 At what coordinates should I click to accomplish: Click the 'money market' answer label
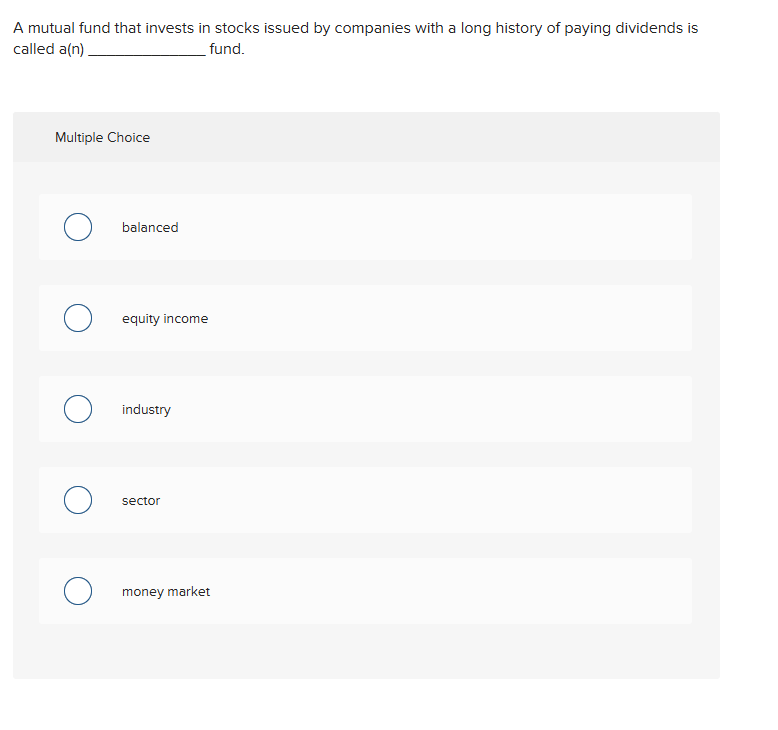click(x=166, y=592)
